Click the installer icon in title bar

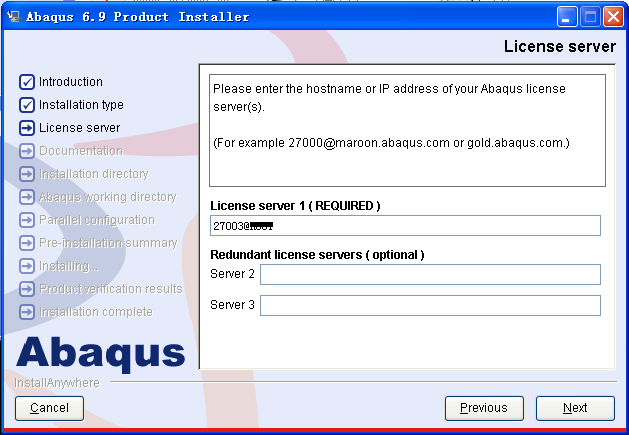14,16
